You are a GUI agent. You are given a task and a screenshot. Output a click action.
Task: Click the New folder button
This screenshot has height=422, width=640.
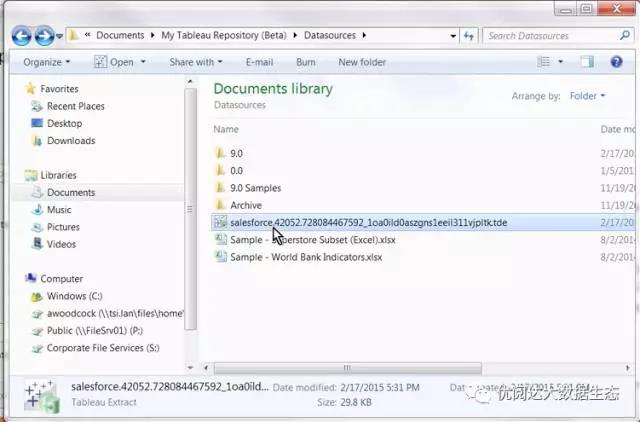(362, 62)
